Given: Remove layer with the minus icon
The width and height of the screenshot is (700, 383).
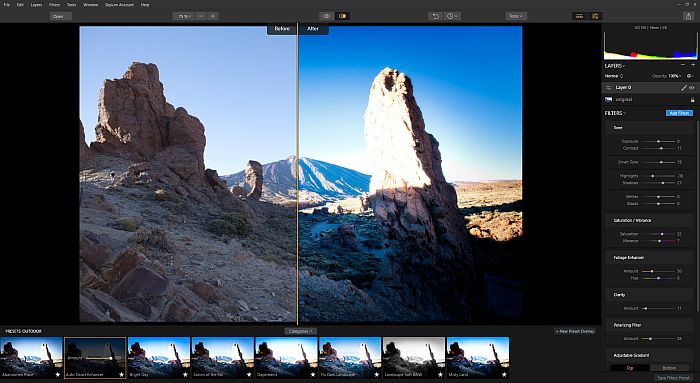Looking at the screenshot, I should [683, 65].
